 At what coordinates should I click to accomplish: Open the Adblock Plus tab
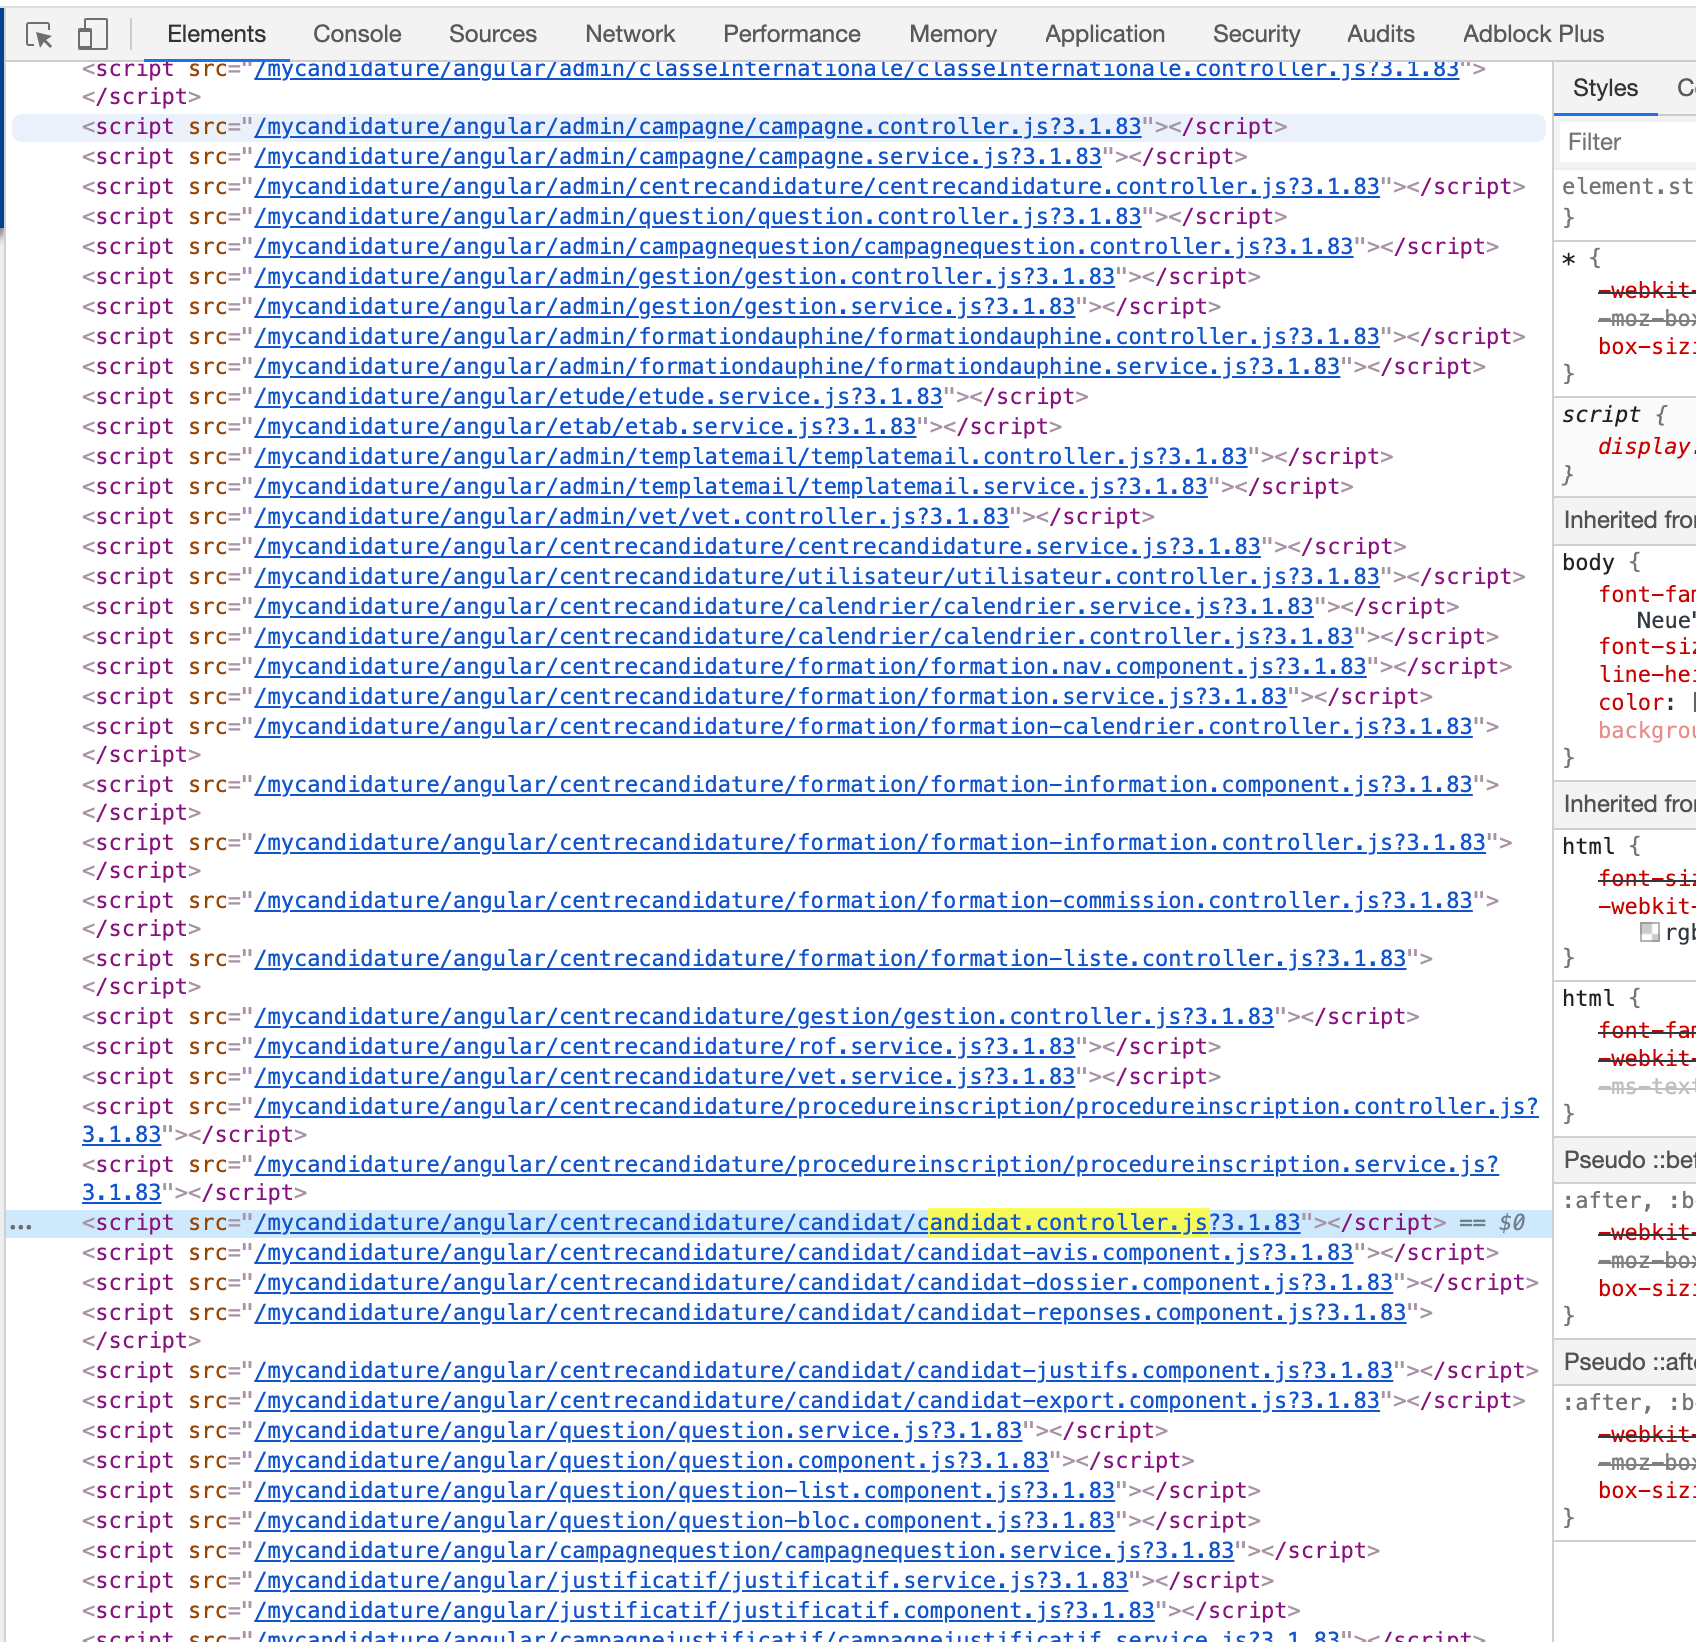pos(1532,34)
